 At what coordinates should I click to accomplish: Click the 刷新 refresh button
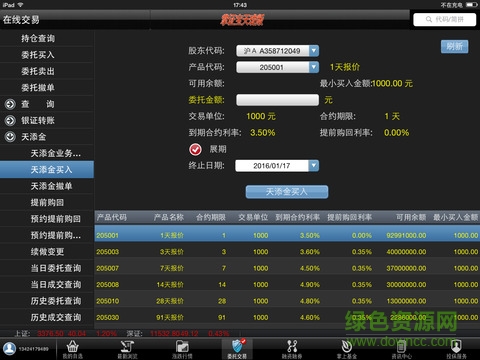(455, 47)
